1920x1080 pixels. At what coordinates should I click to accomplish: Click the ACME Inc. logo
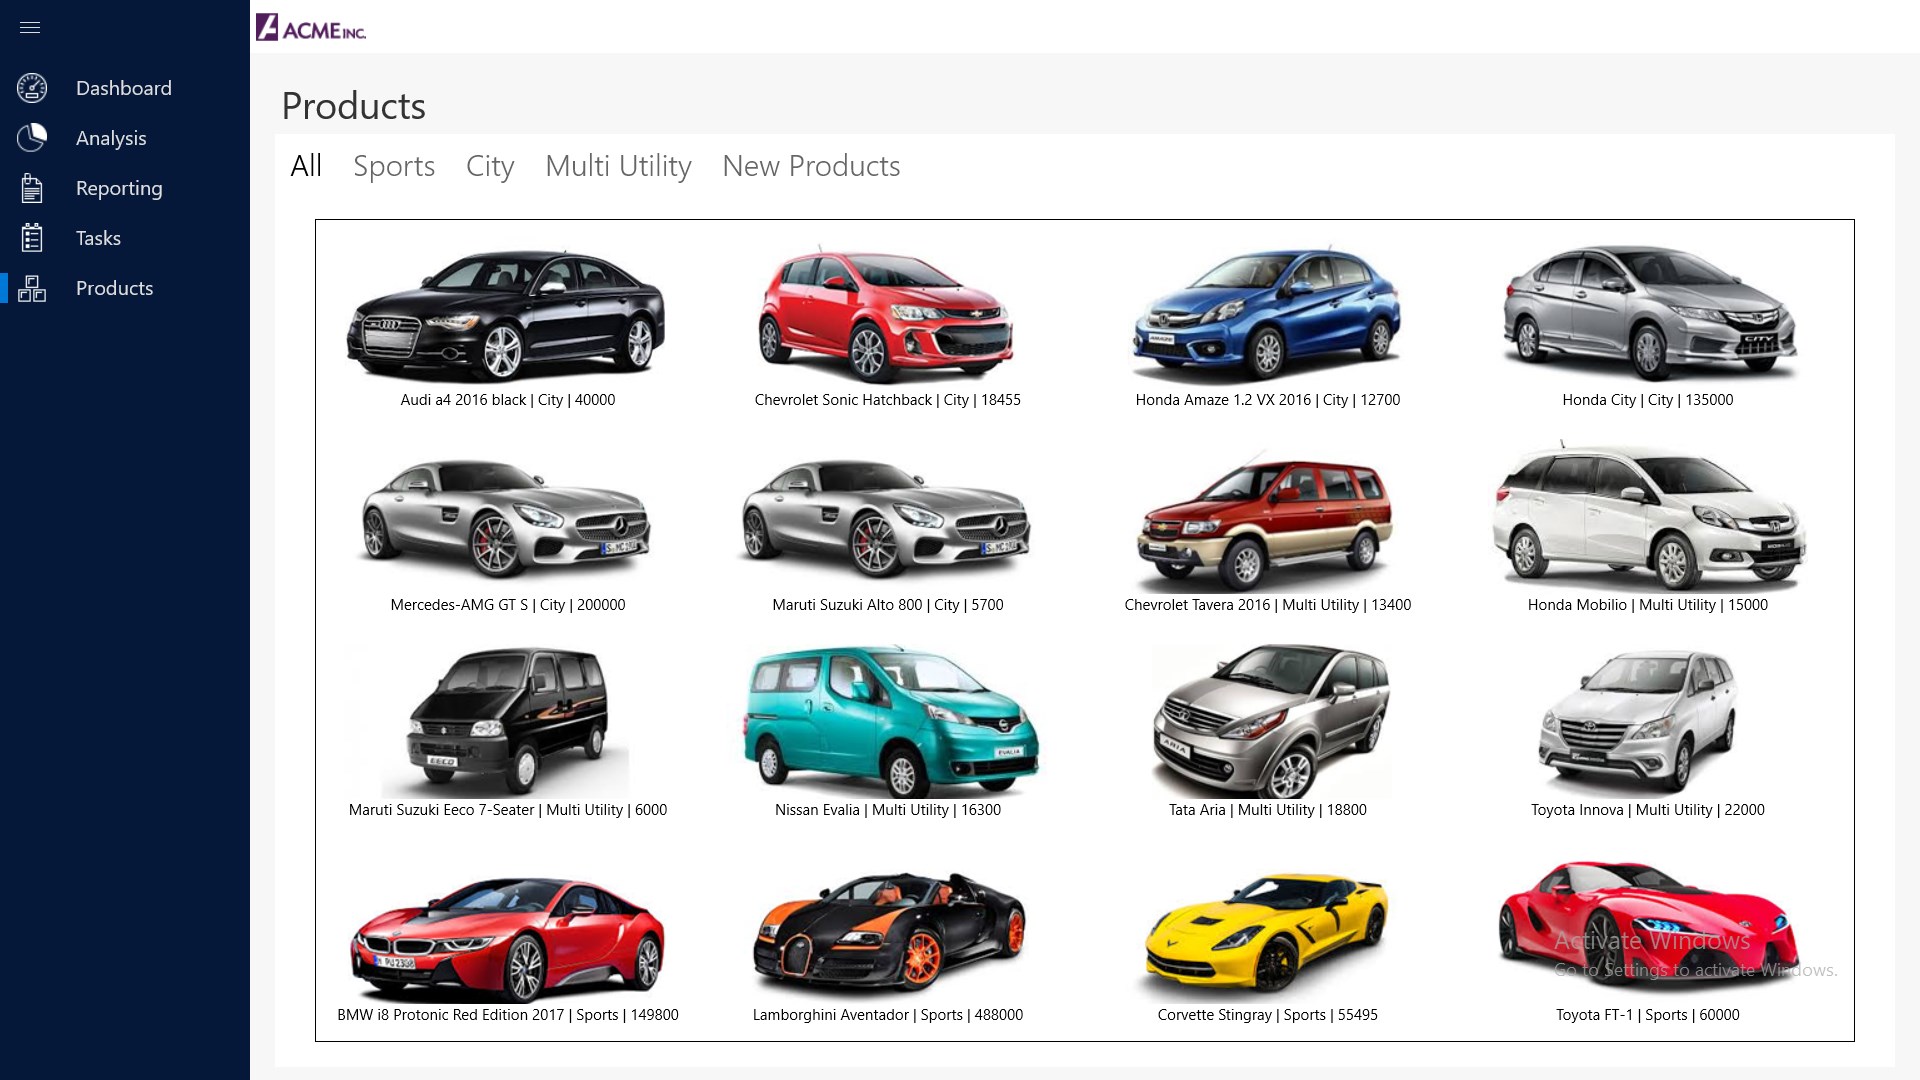311,27
